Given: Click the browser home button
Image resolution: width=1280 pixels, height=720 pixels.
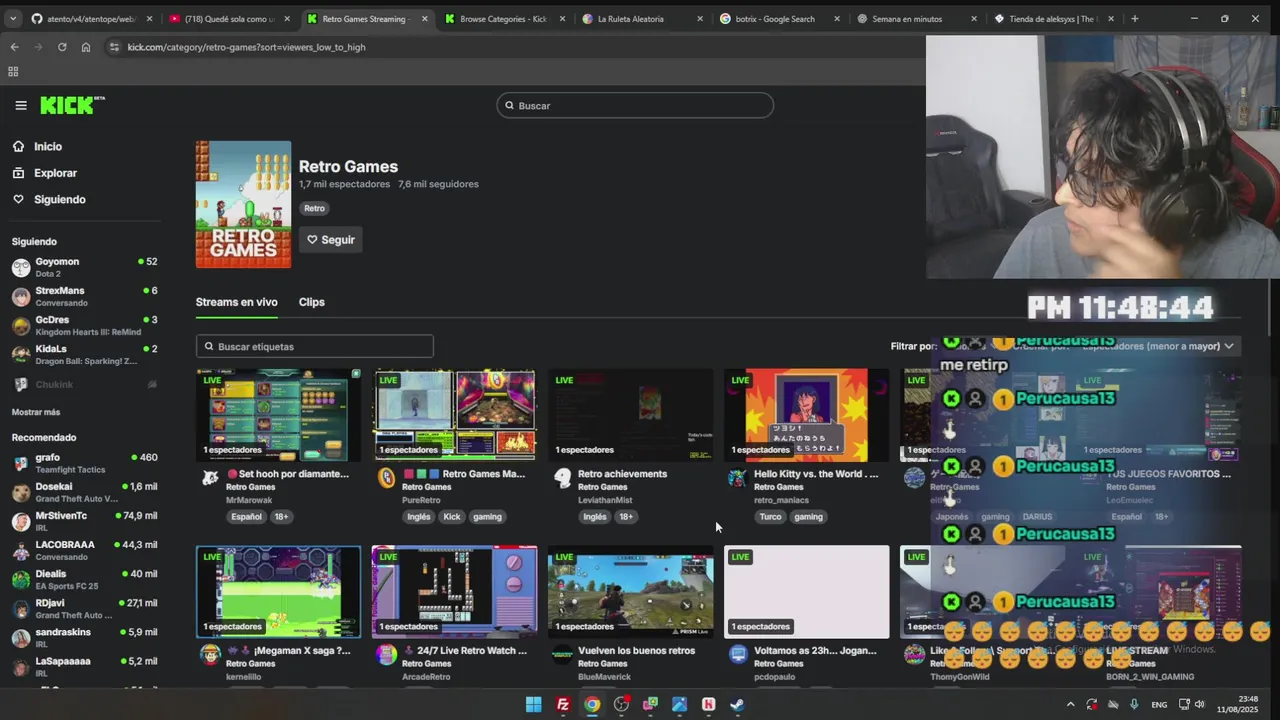Looking at the screenshot, I should click(x=86, y=47).
